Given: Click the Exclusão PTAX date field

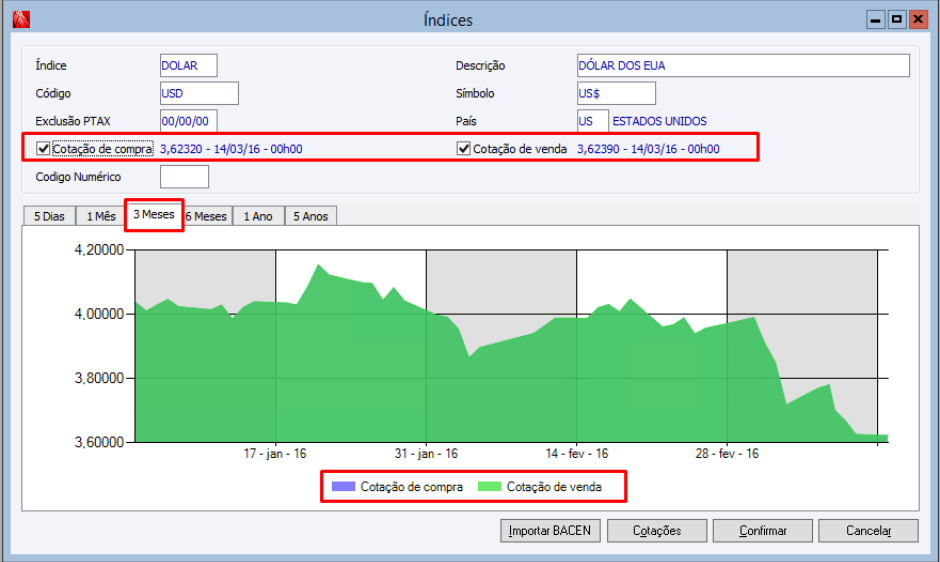Looking at the screenshot, I should (188, 121).
